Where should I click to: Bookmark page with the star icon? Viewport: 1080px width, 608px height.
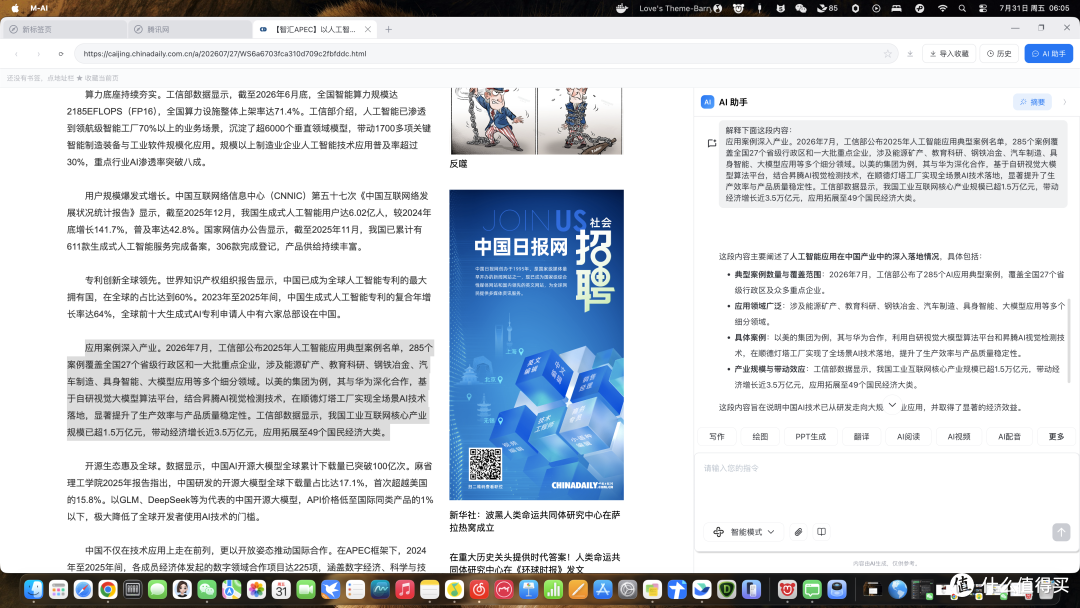click(887, 54)
